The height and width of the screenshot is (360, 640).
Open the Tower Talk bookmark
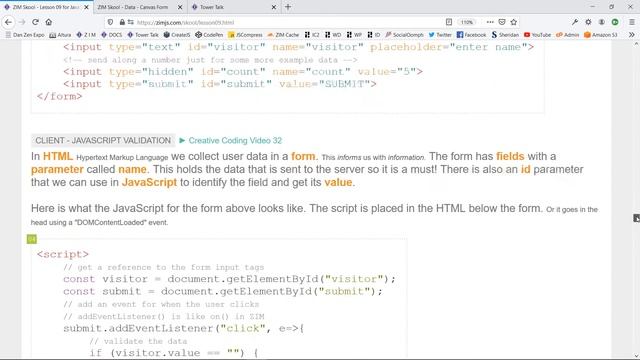point(143,35)
